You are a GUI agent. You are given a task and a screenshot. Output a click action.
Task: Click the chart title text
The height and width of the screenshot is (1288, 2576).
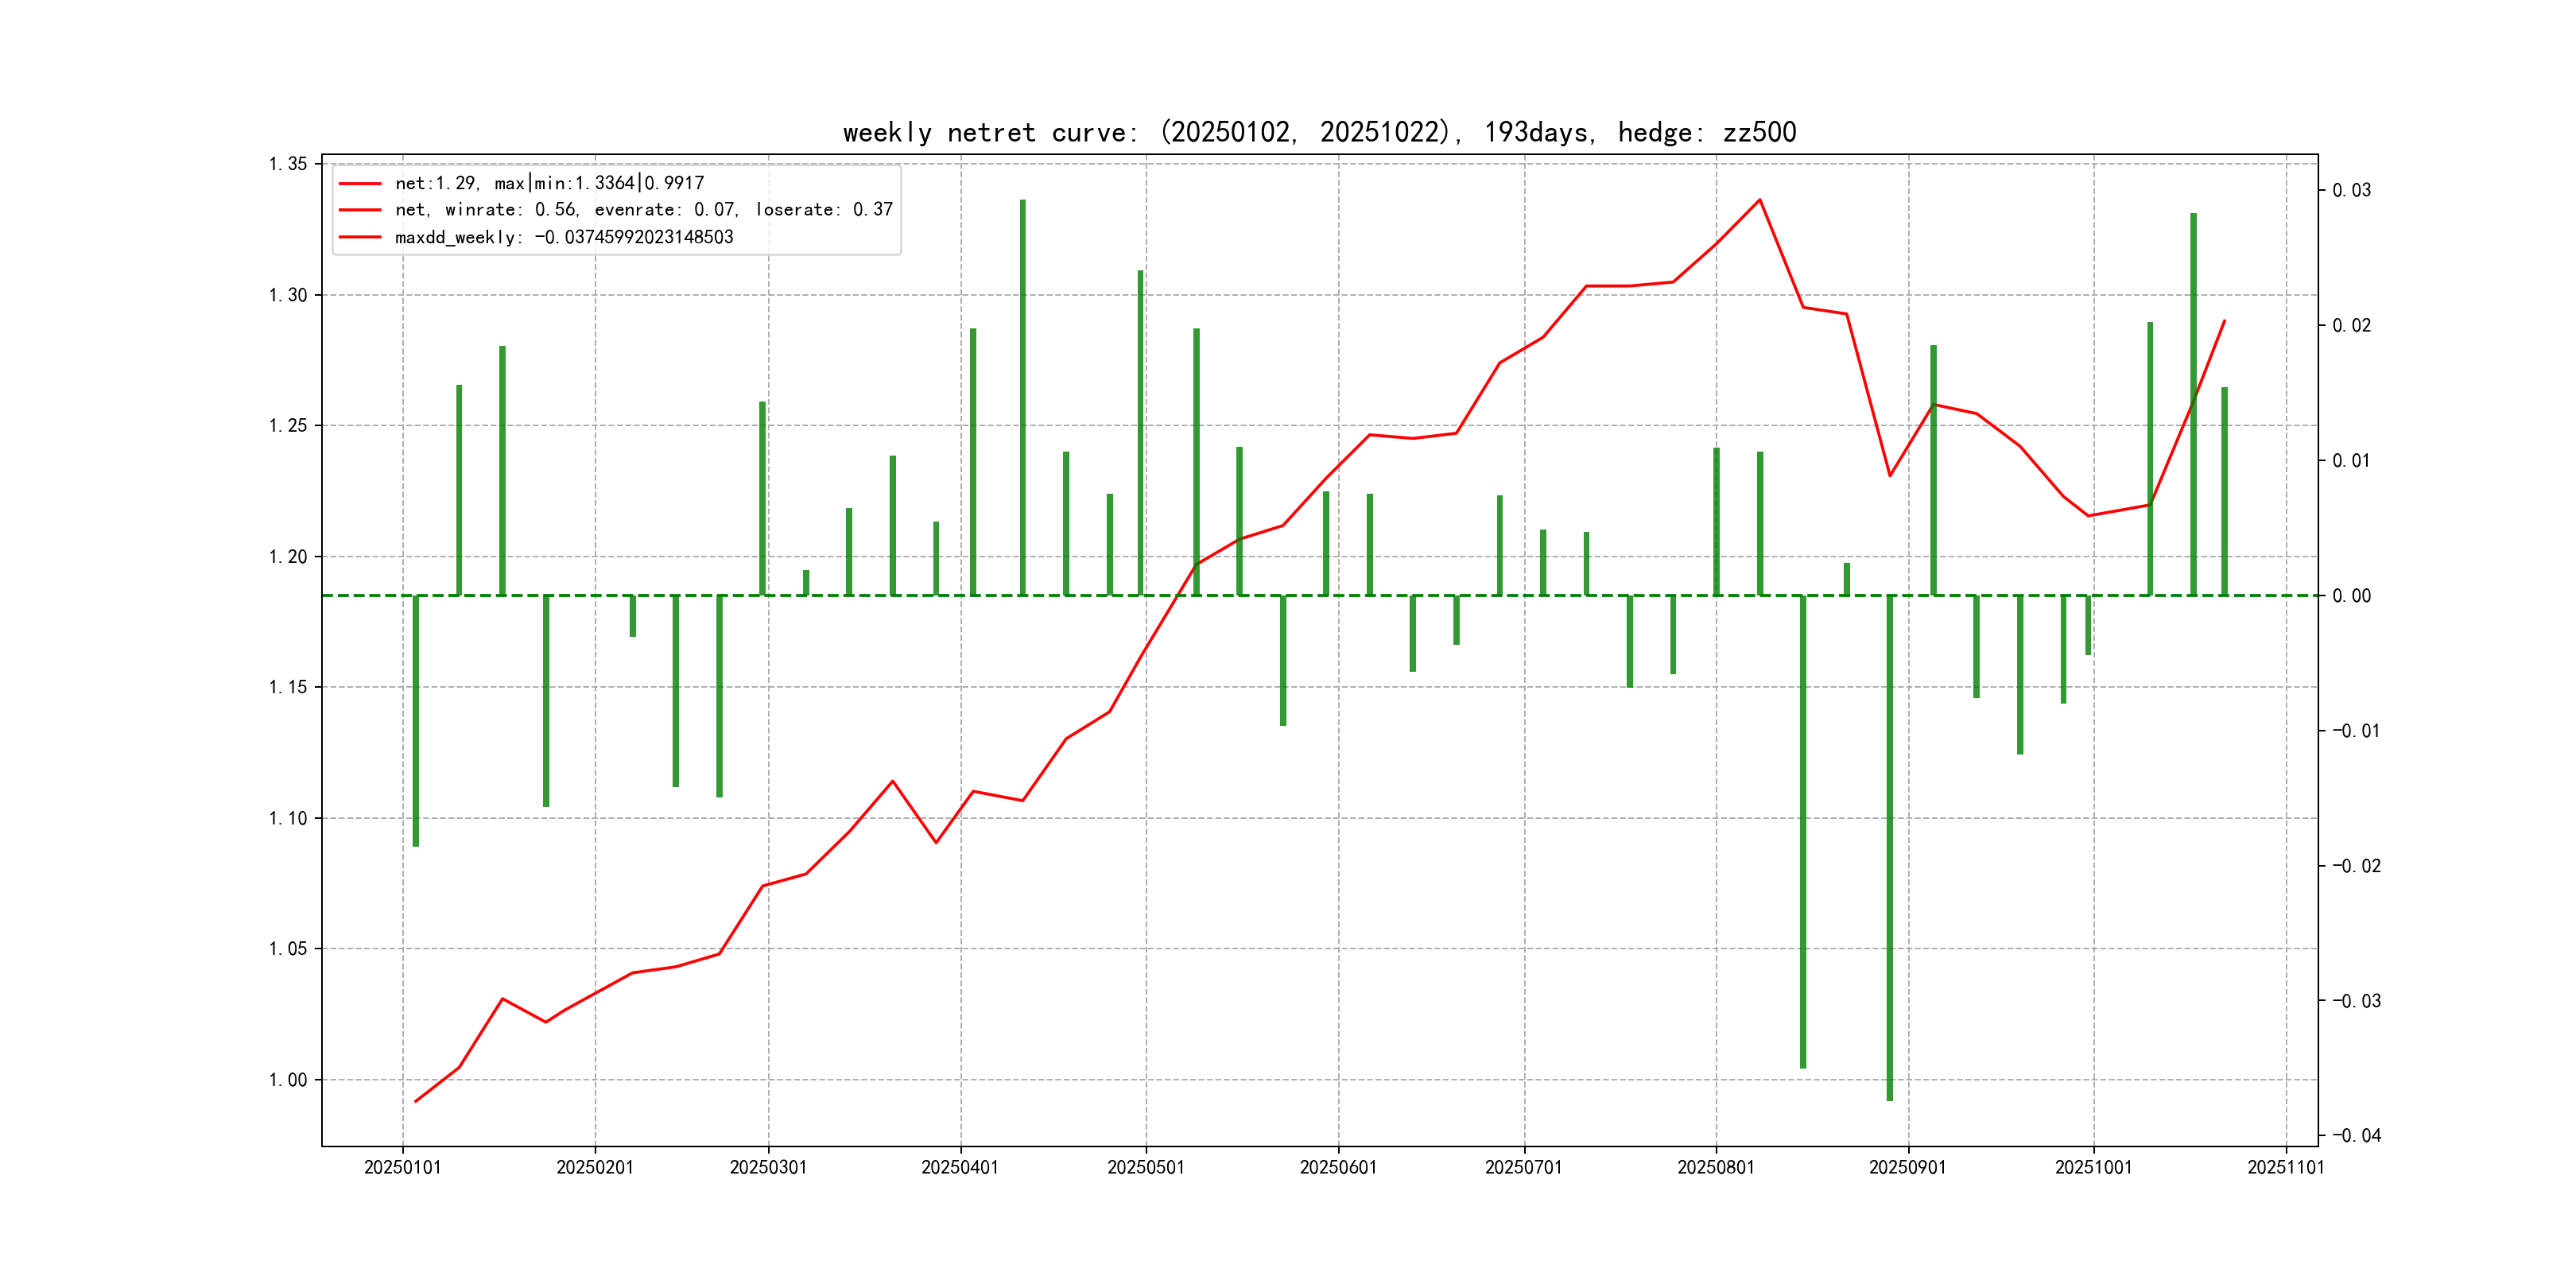(1319, 133)
